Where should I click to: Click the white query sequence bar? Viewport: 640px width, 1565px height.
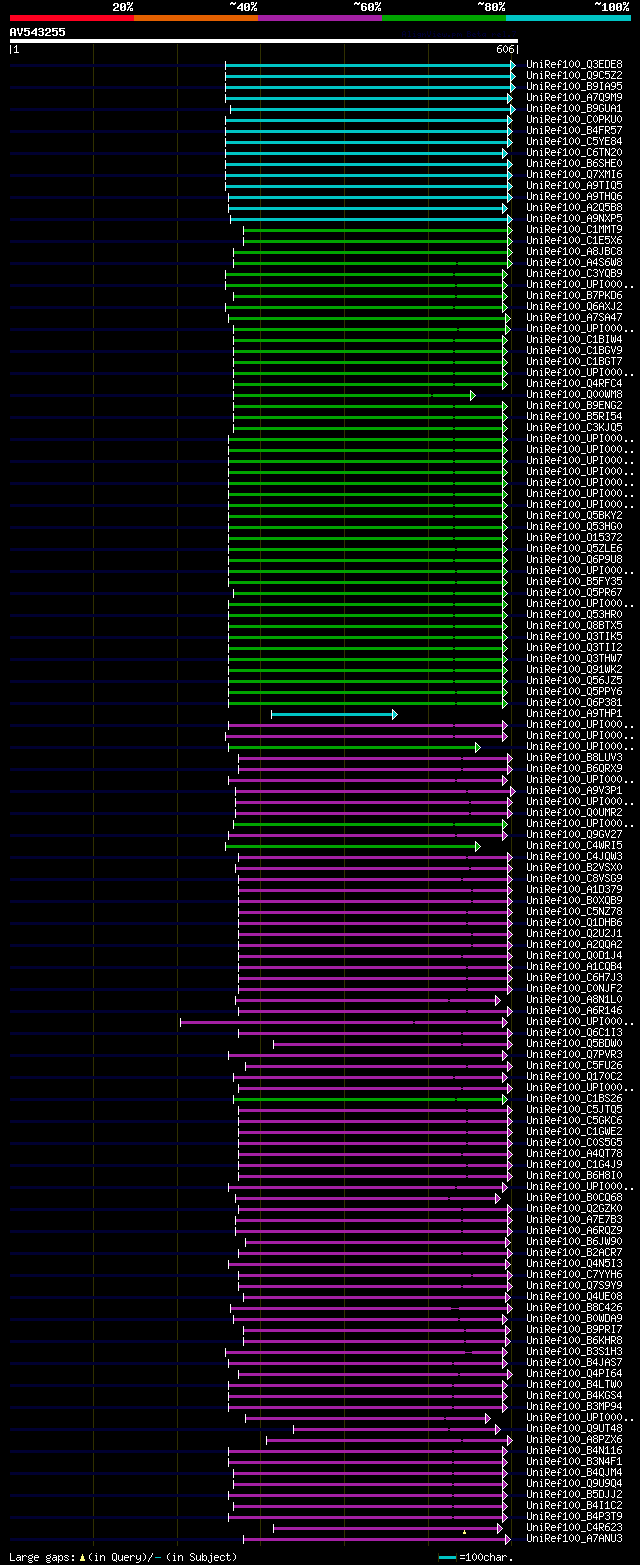263,41
